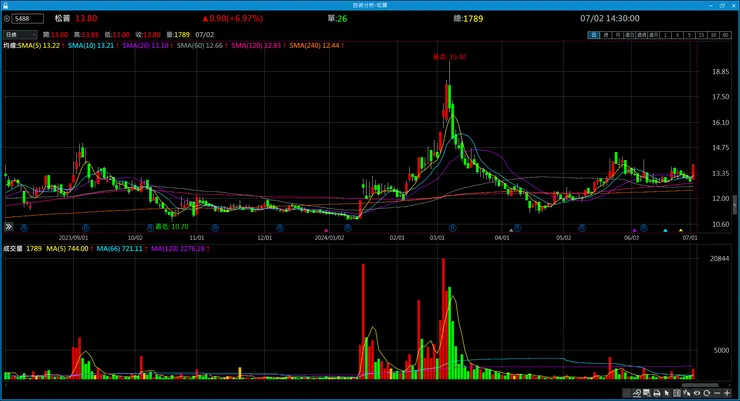Viewport: 740px width, 401px height.
Task: Switch to the 5-minute timeframe
Action: 690,35
